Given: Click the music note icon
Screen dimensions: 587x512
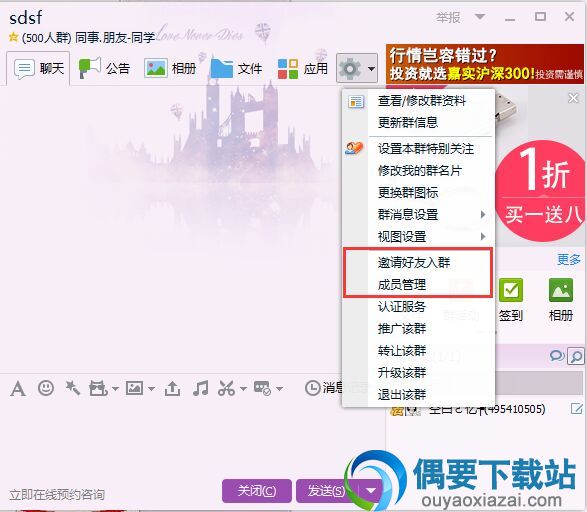Looking at the screenshot, I should (x=201, y=388).
